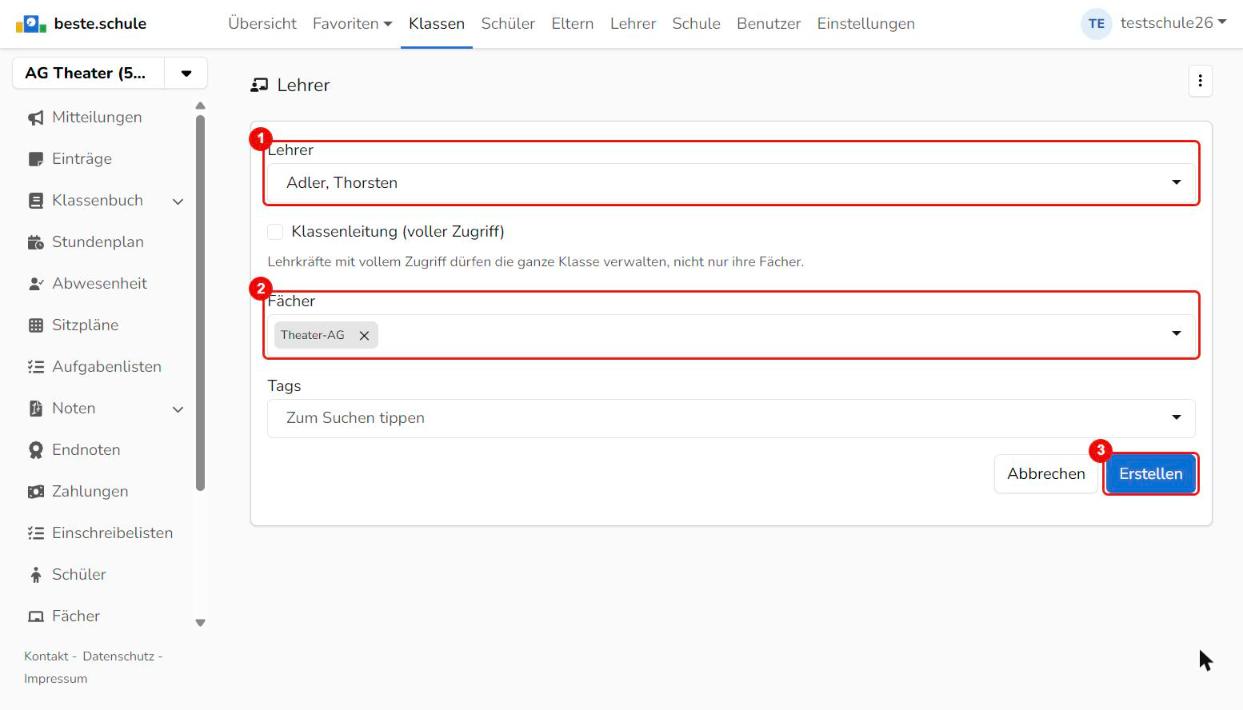1243x710 pixels.
Task: Click the Tags search input field
Action: tap(731, 418)
